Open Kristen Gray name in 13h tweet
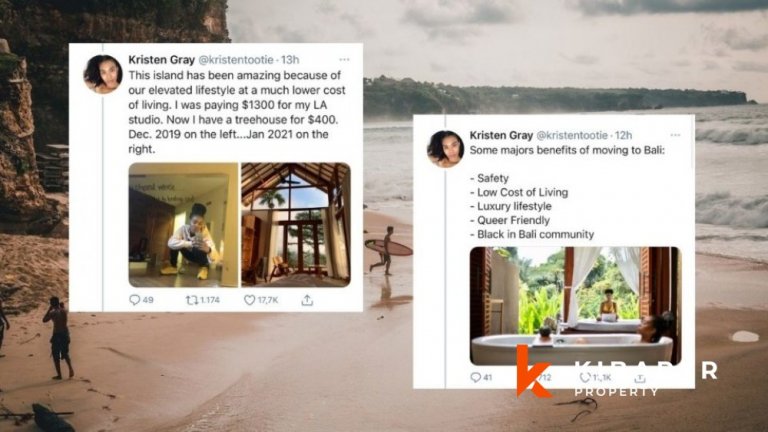Viewport: 768px width, 432px height. tap(162, 60)
